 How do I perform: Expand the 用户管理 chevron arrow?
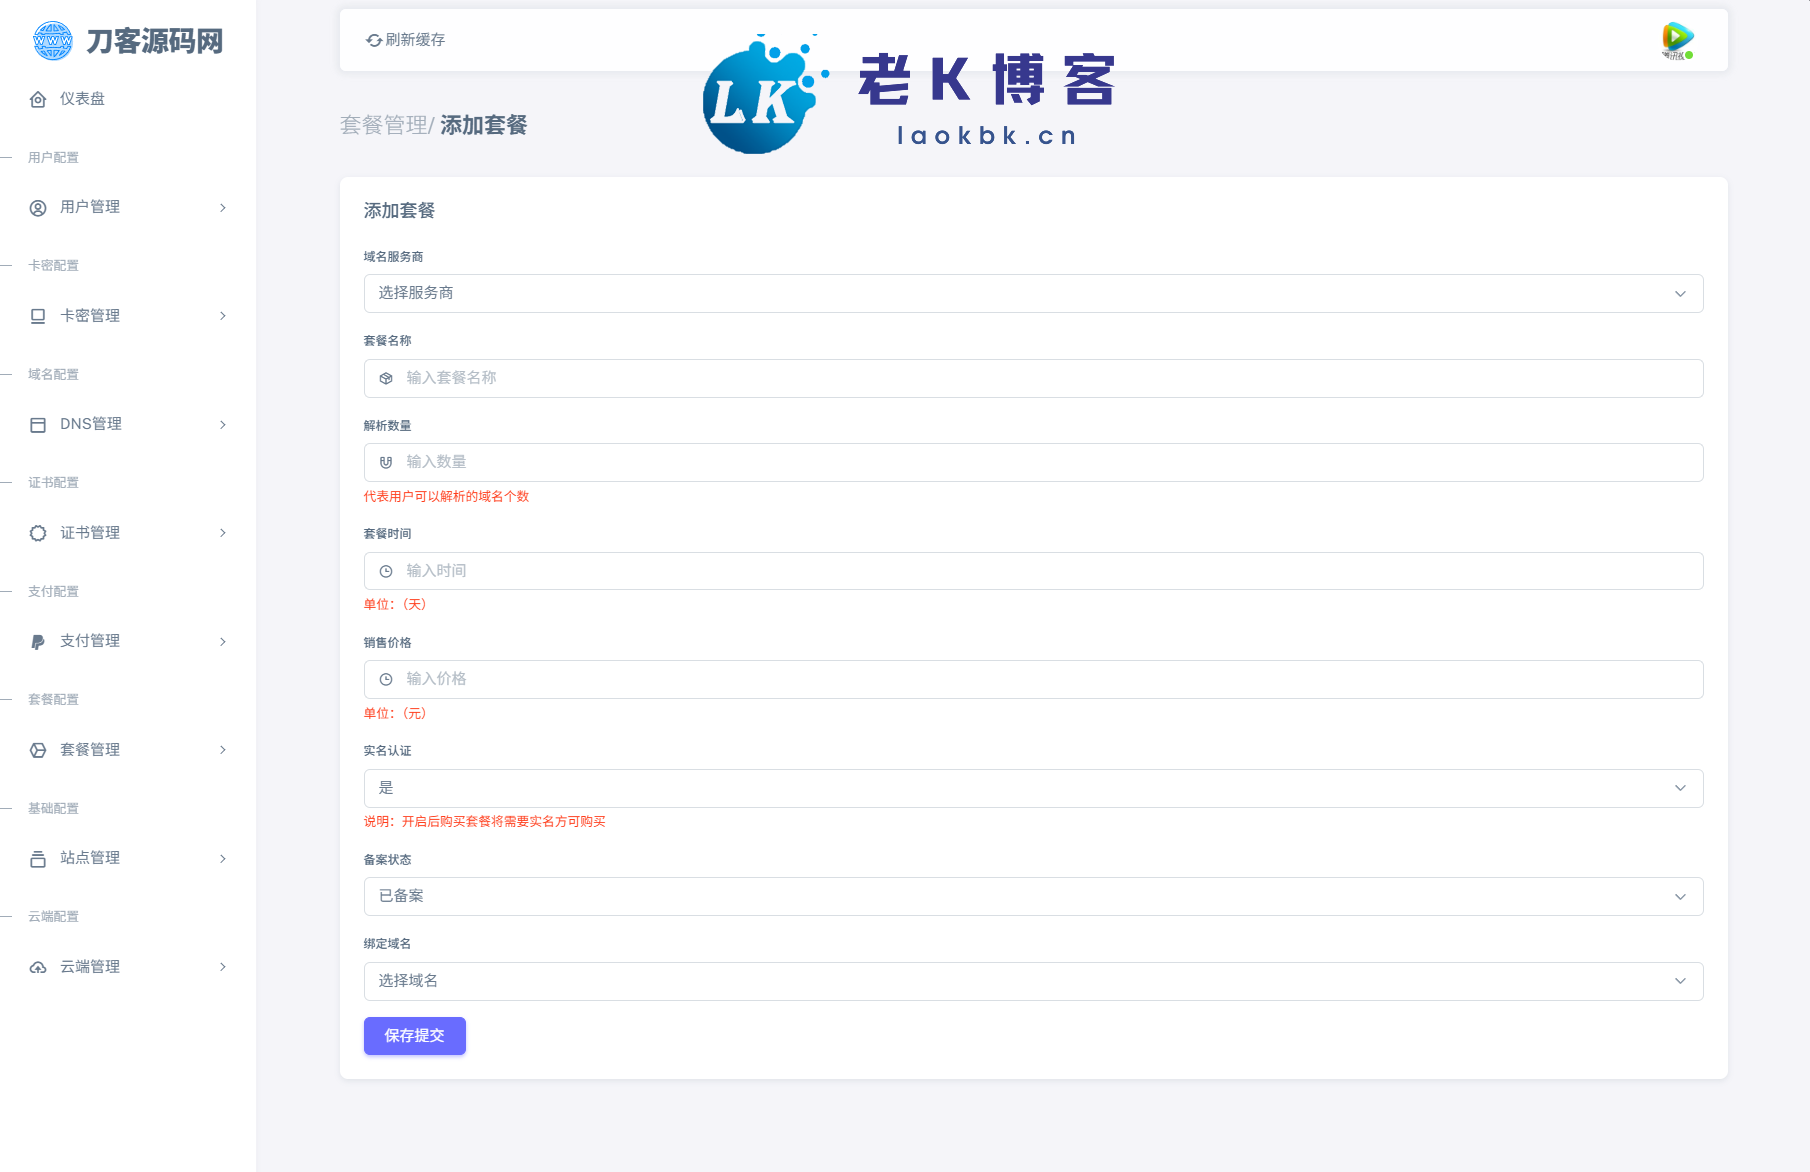coord(223,208)
